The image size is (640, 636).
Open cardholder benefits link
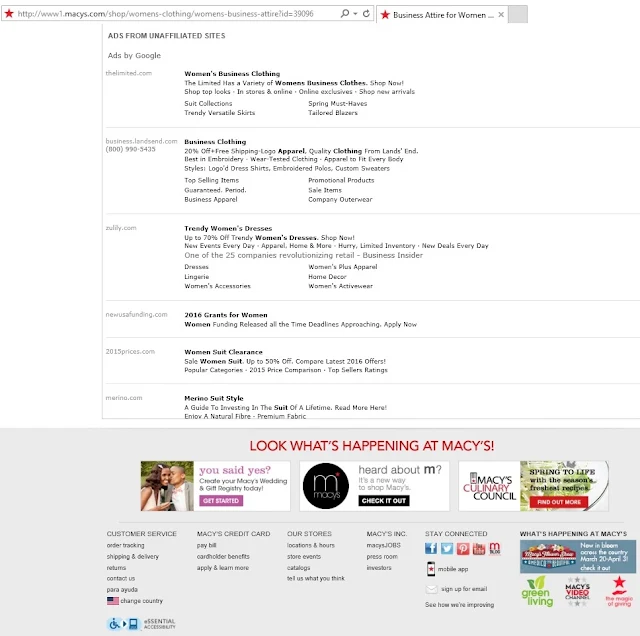point(223,556)
